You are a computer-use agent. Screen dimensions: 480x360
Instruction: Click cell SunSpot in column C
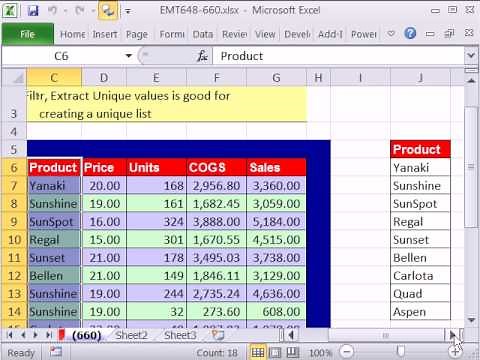click(54, 222)
